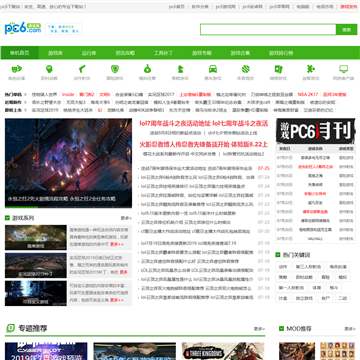Open the 冒险游戏 shield category icon
The image size is (360, 360).
click(115, 69)
